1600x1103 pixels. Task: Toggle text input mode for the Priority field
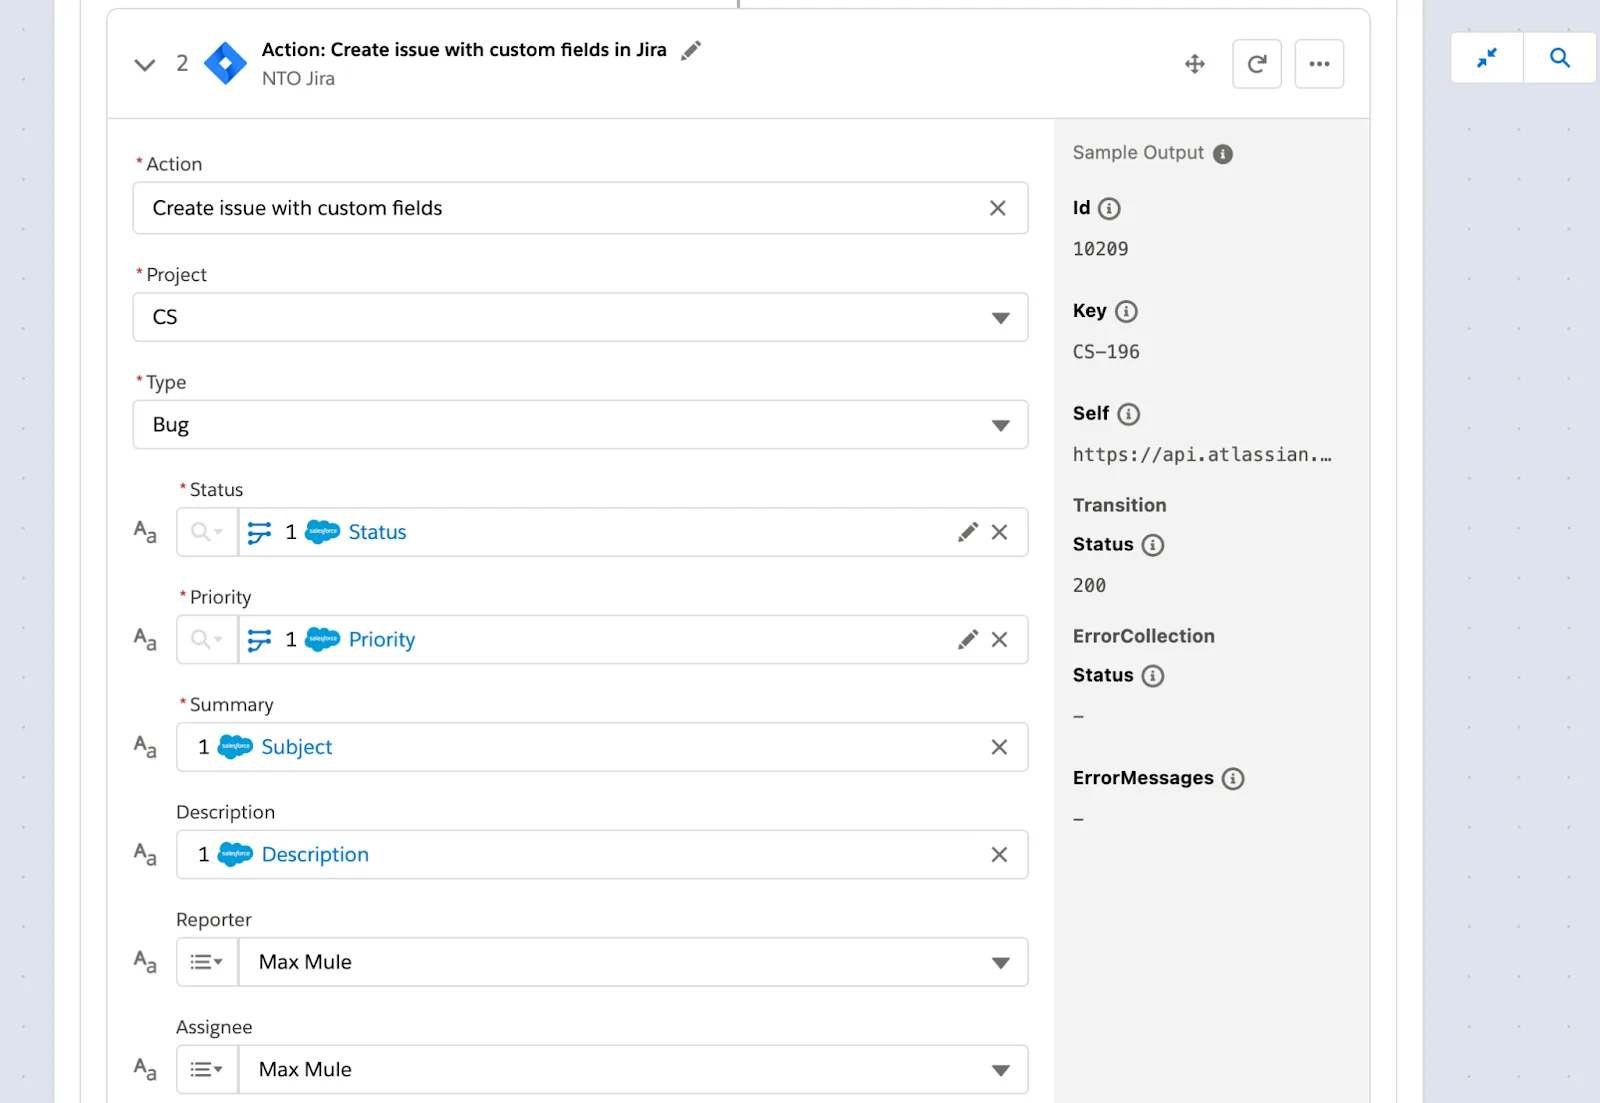pos(144,639)
